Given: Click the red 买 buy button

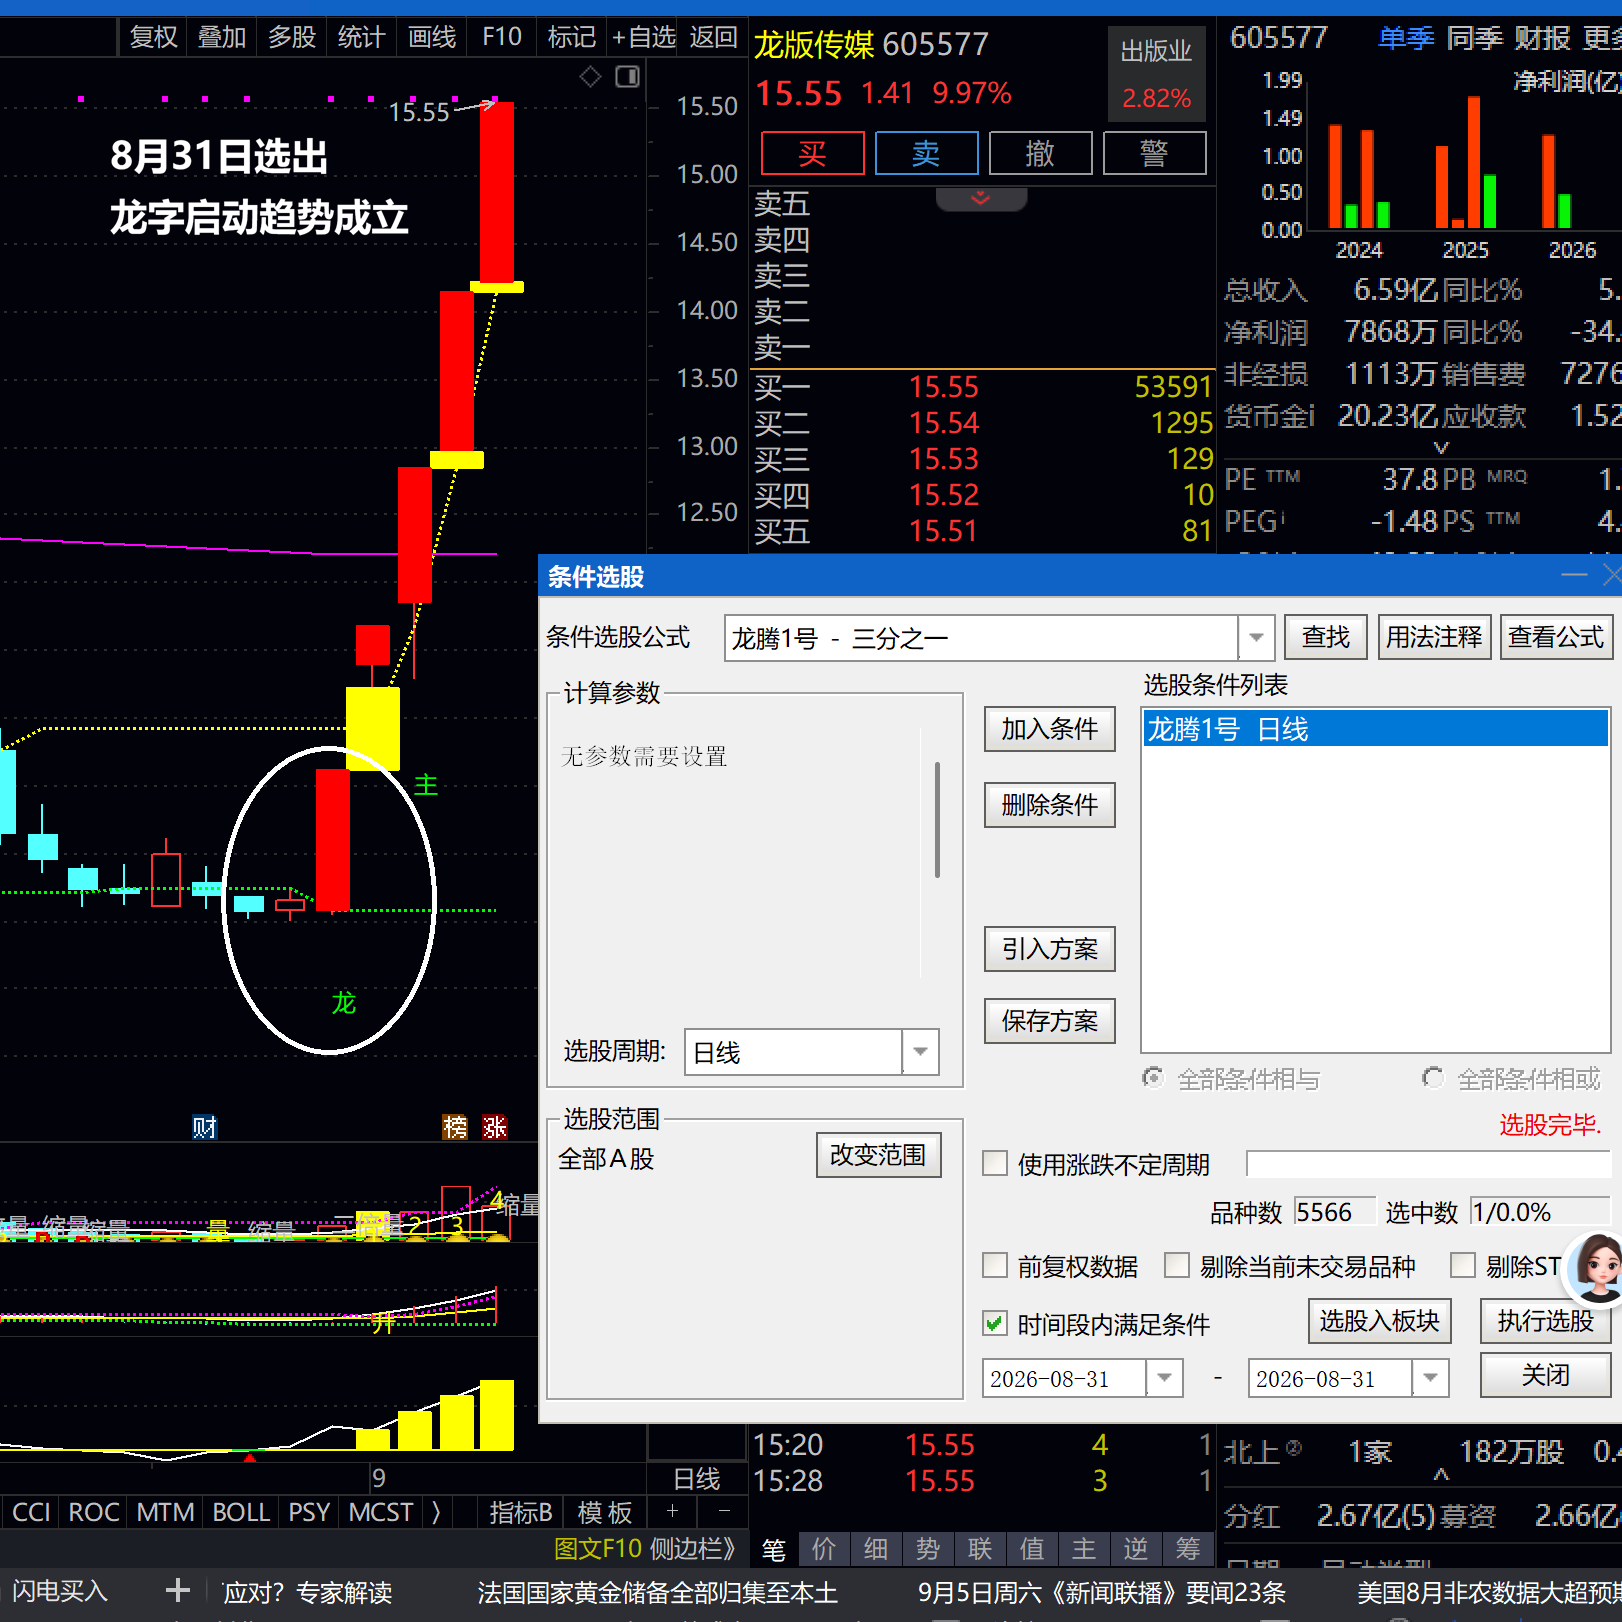Looking at the screenshot, I should click(812, 153).
